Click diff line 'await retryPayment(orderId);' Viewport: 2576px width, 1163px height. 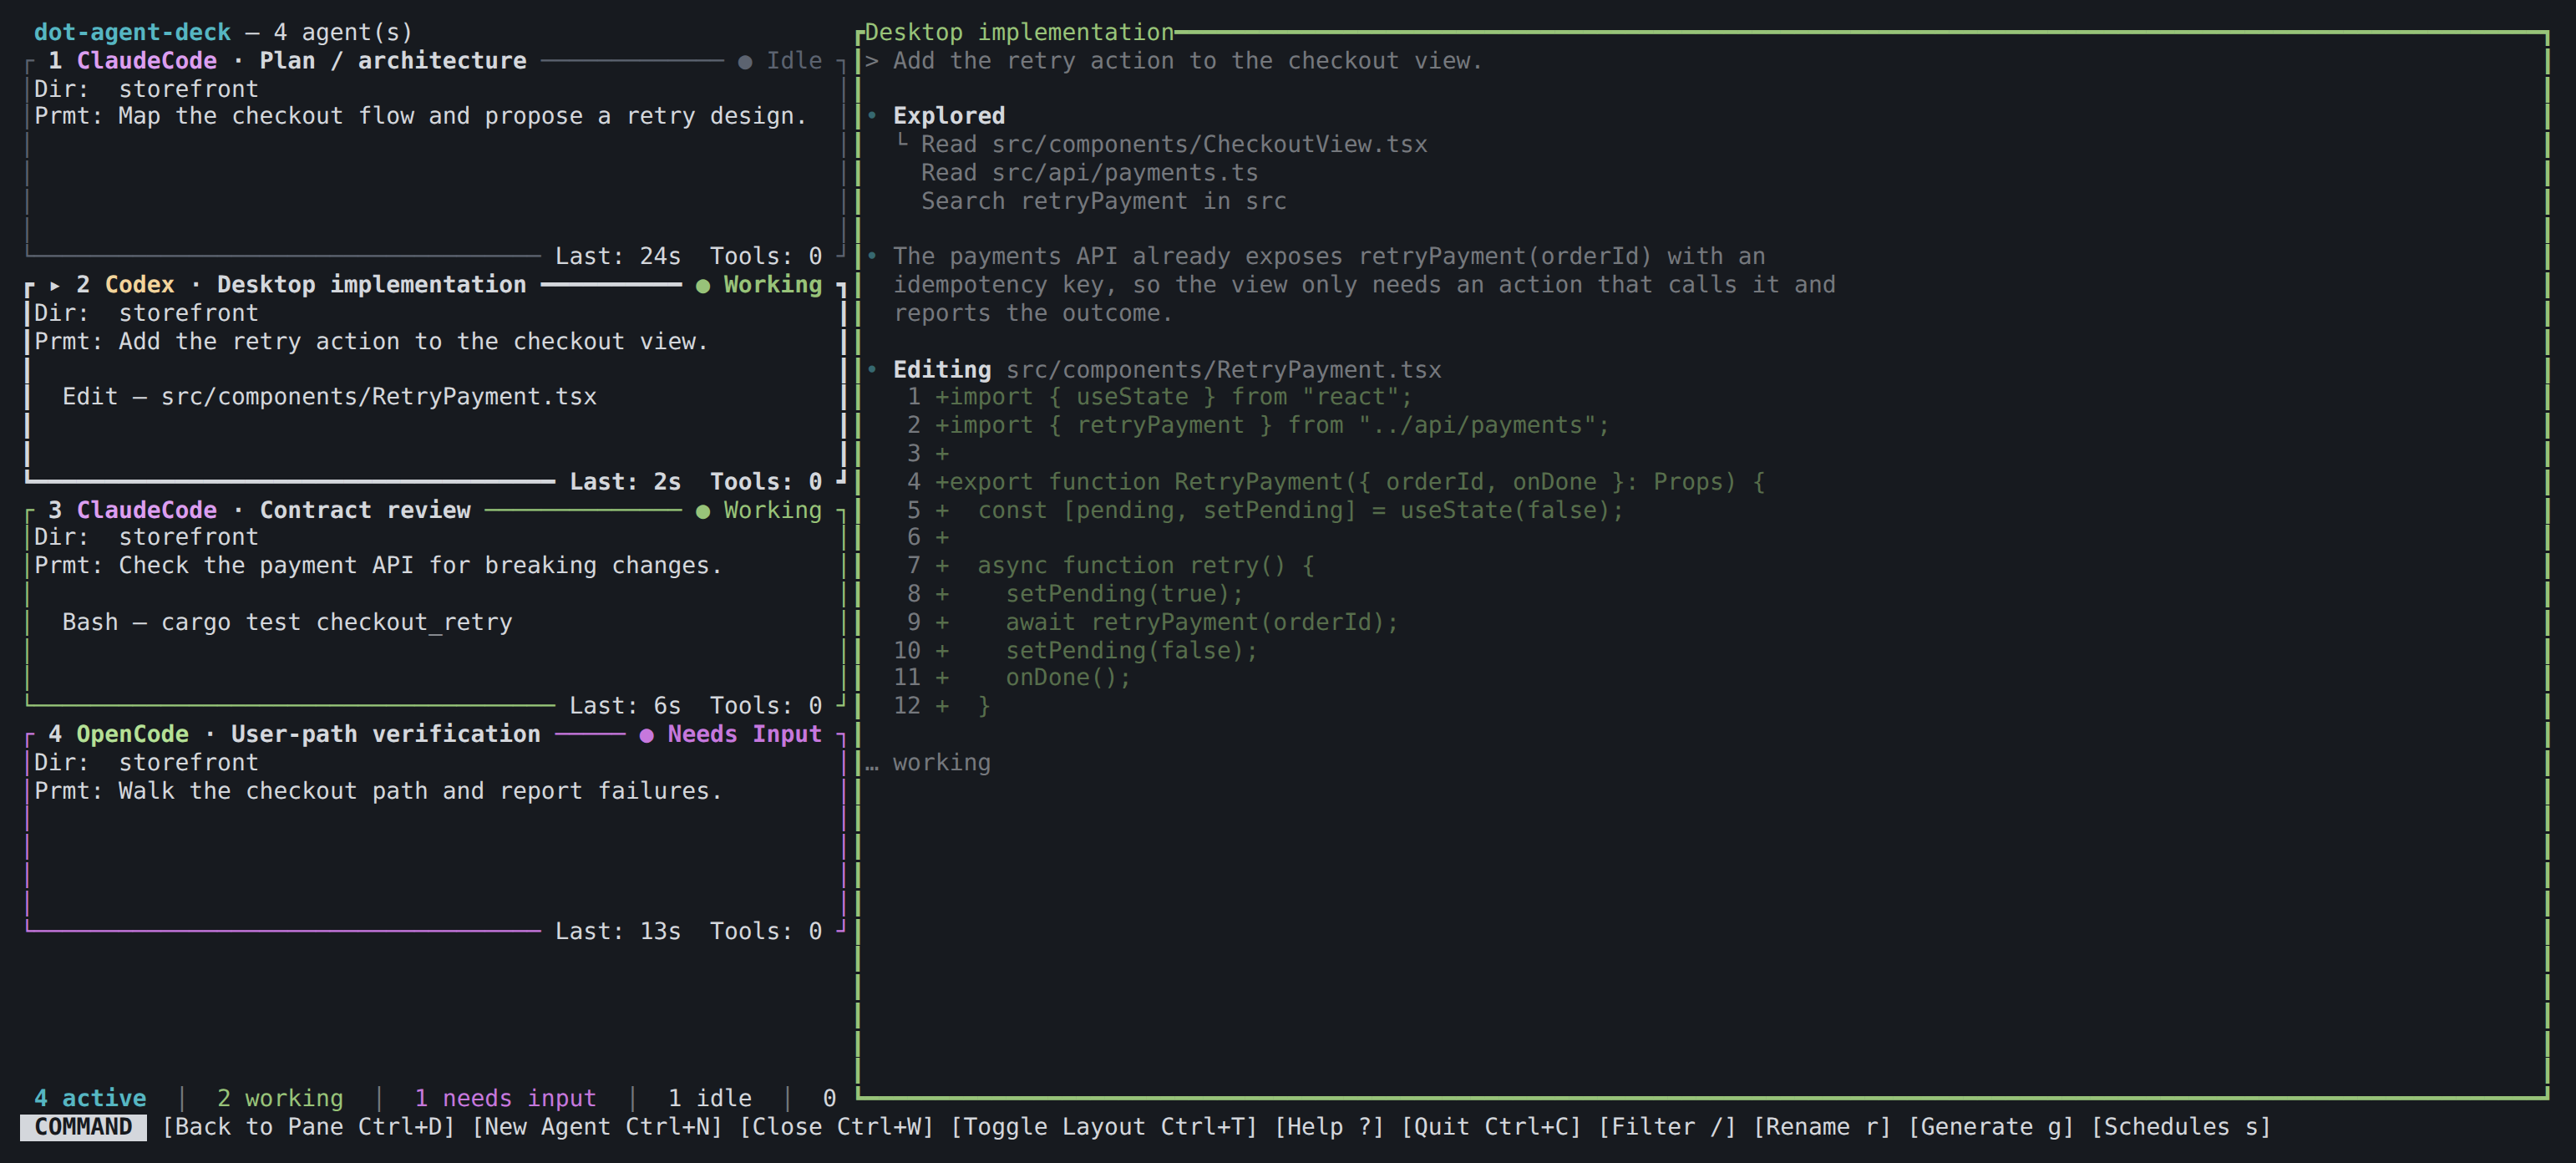pos(1202,622)
